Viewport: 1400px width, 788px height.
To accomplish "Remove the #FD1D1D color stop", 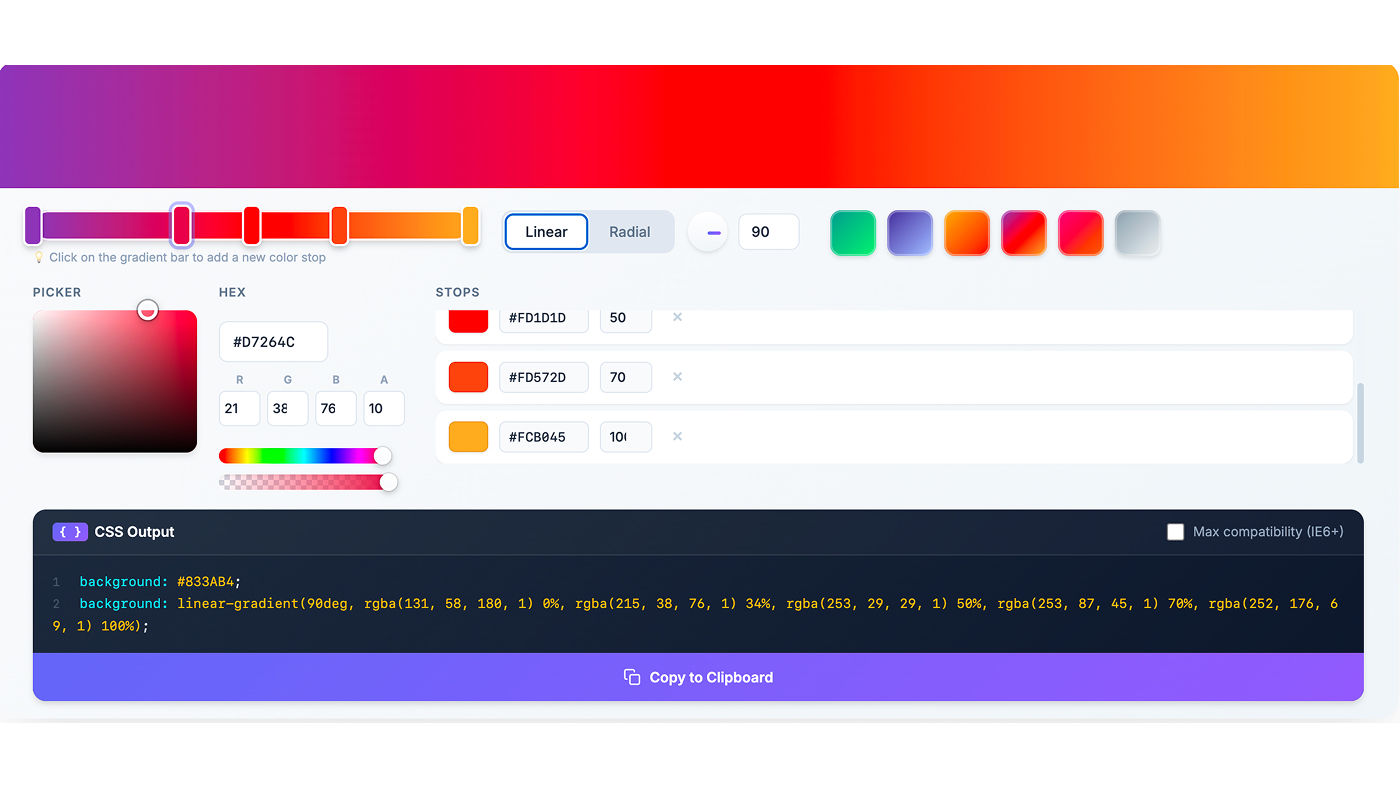I will 677,317.
